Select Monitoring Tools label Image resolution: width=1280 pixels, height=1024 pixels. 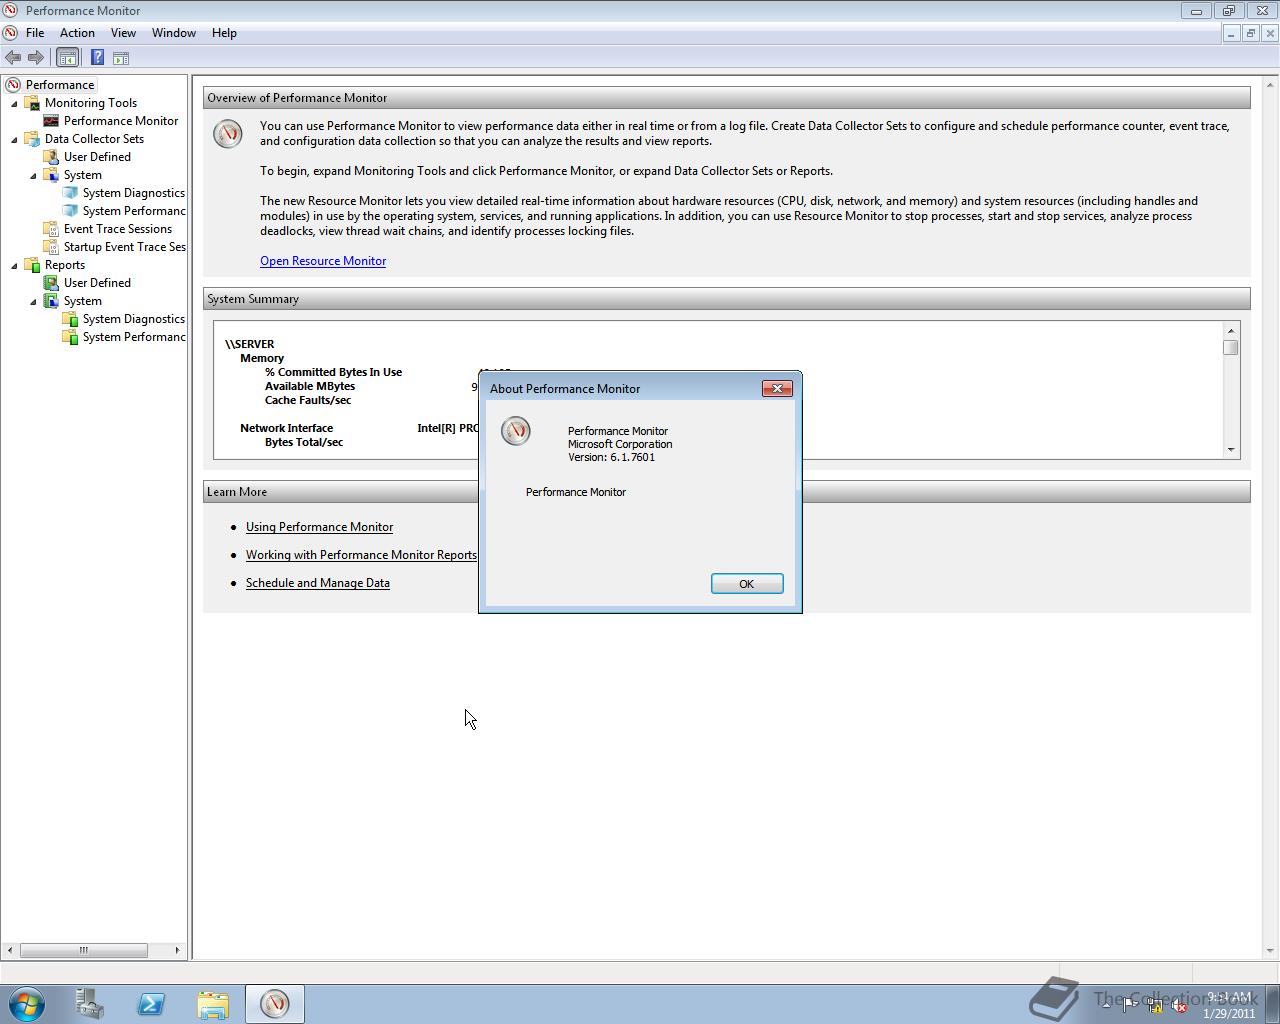pos(91,103)
